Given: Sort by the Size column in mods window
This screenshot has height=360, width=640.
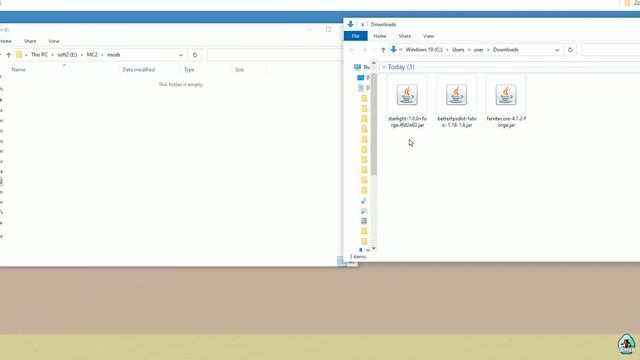Looking at the screenshot, I should point(239,69).
